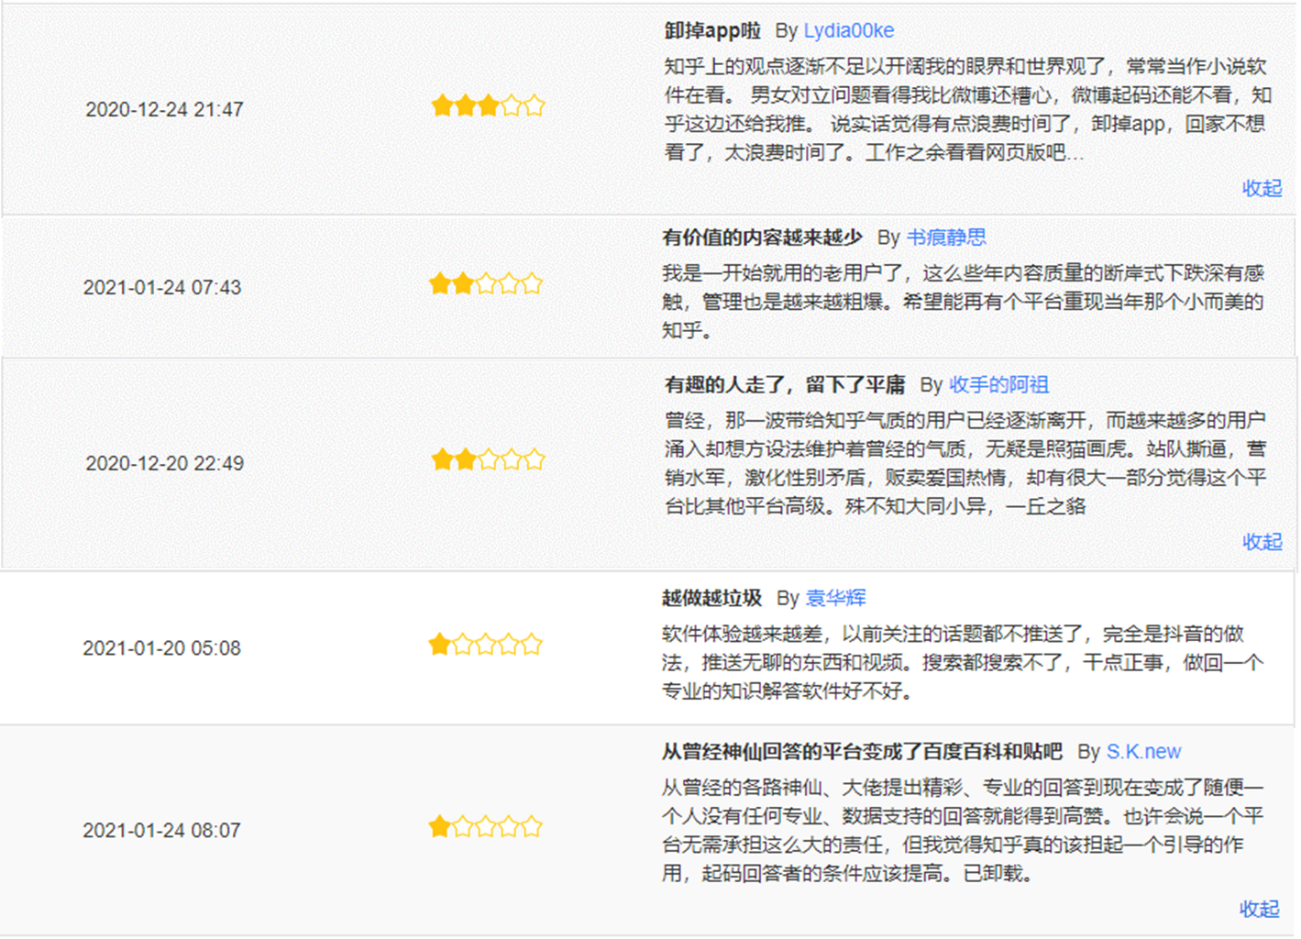Click one-star rating beside 2021-01-24 08:07
This screenshot has height=939, width=1301.
pos(486,827)
